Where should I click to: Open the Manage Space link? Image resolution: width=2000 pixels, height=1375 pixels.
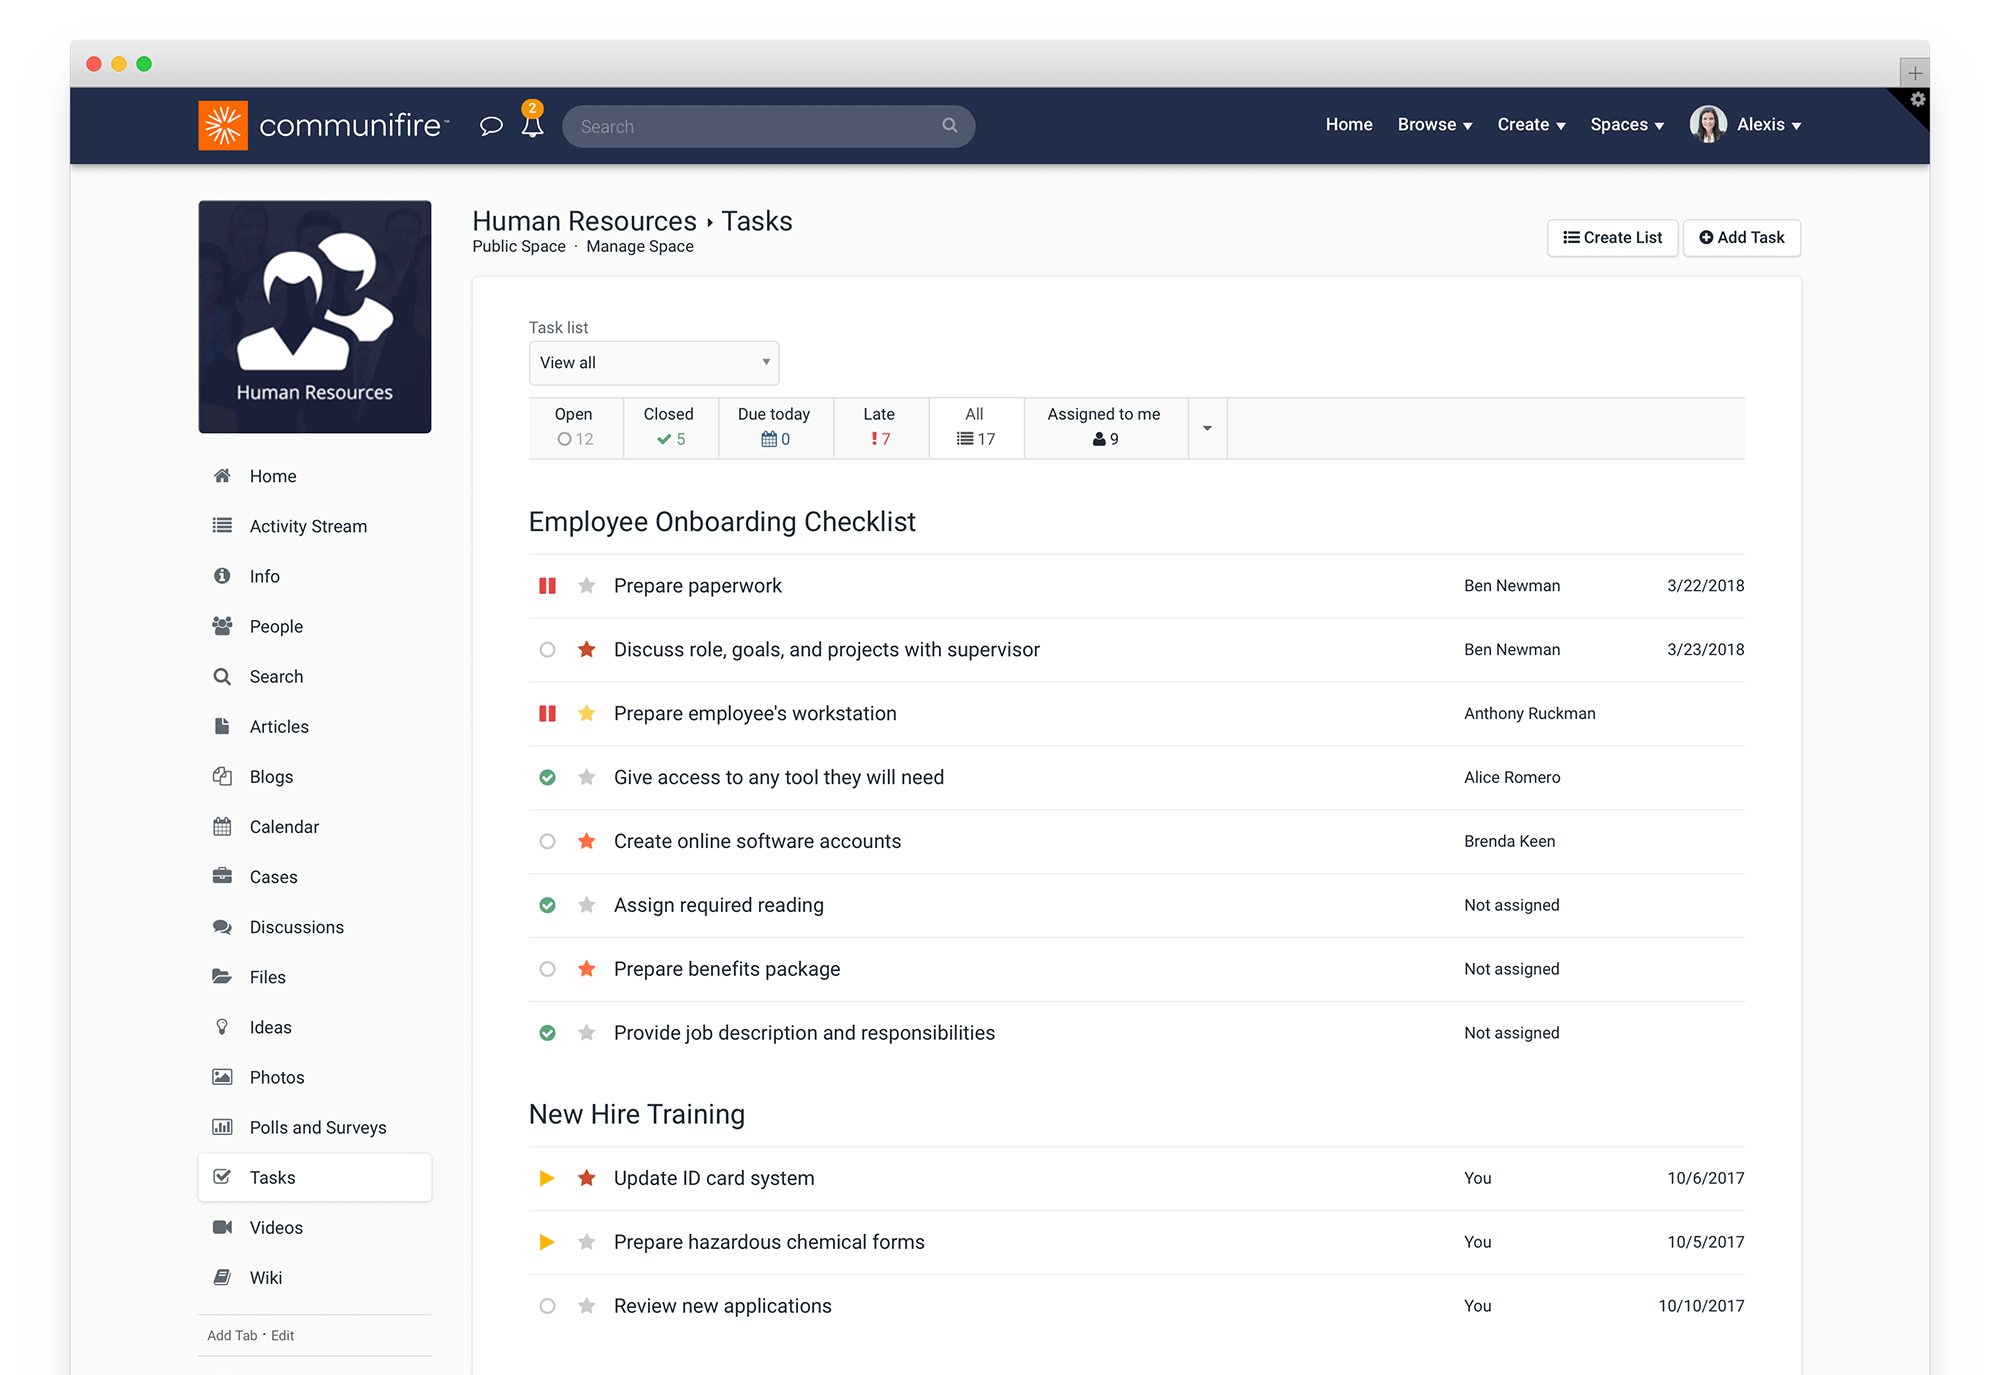639,246
